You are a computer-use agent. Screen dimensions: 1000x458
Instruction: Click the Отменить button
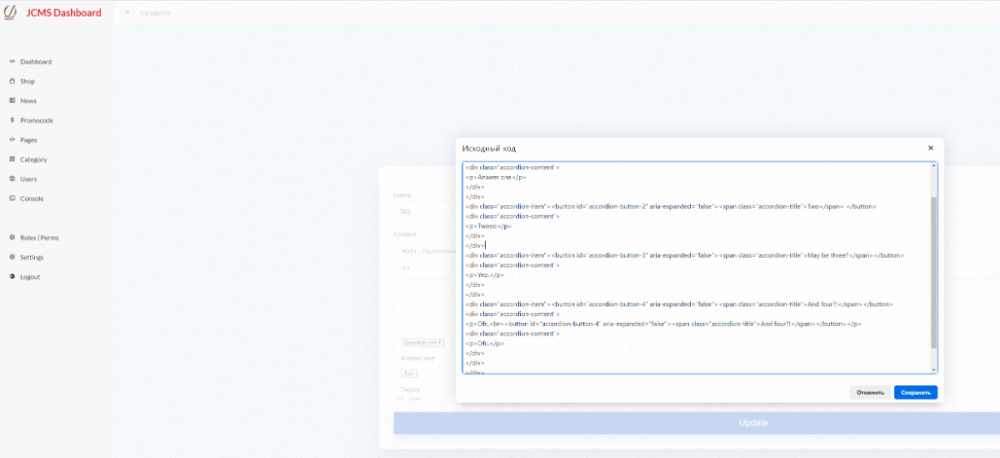pos(870,392)
